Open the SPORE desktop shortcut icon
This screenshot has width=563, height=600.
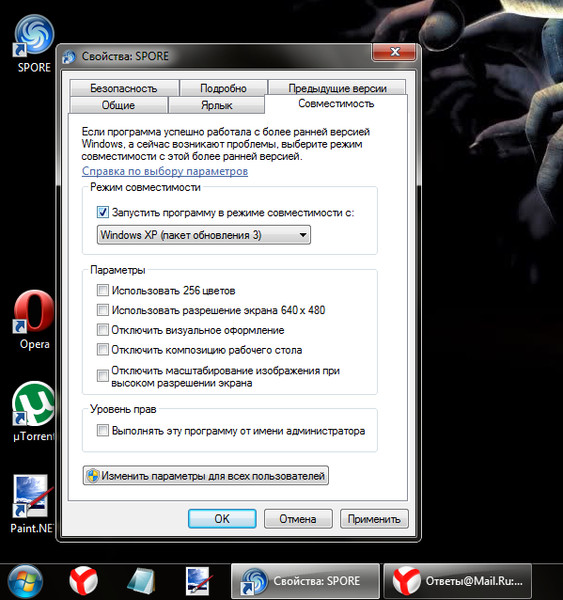pos(34,35)
